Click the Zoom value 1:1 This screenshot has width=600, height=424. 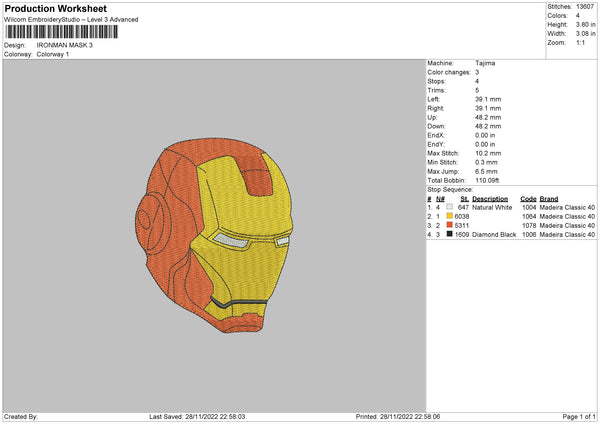(580, 42)
